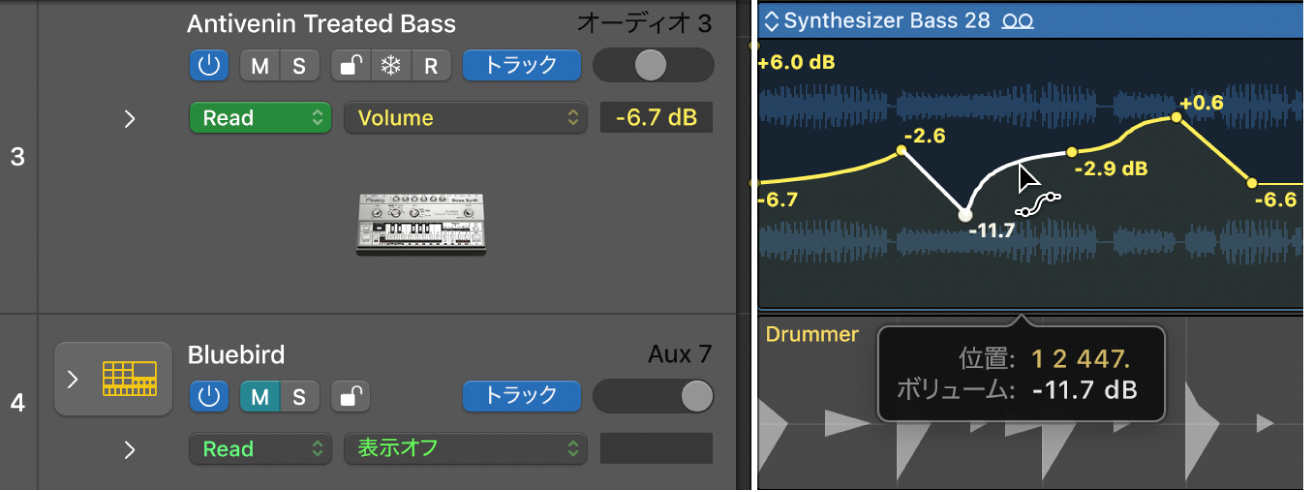Click the bass synth instrument icon
Screen dimensions: 1306x492
[421, 222]
